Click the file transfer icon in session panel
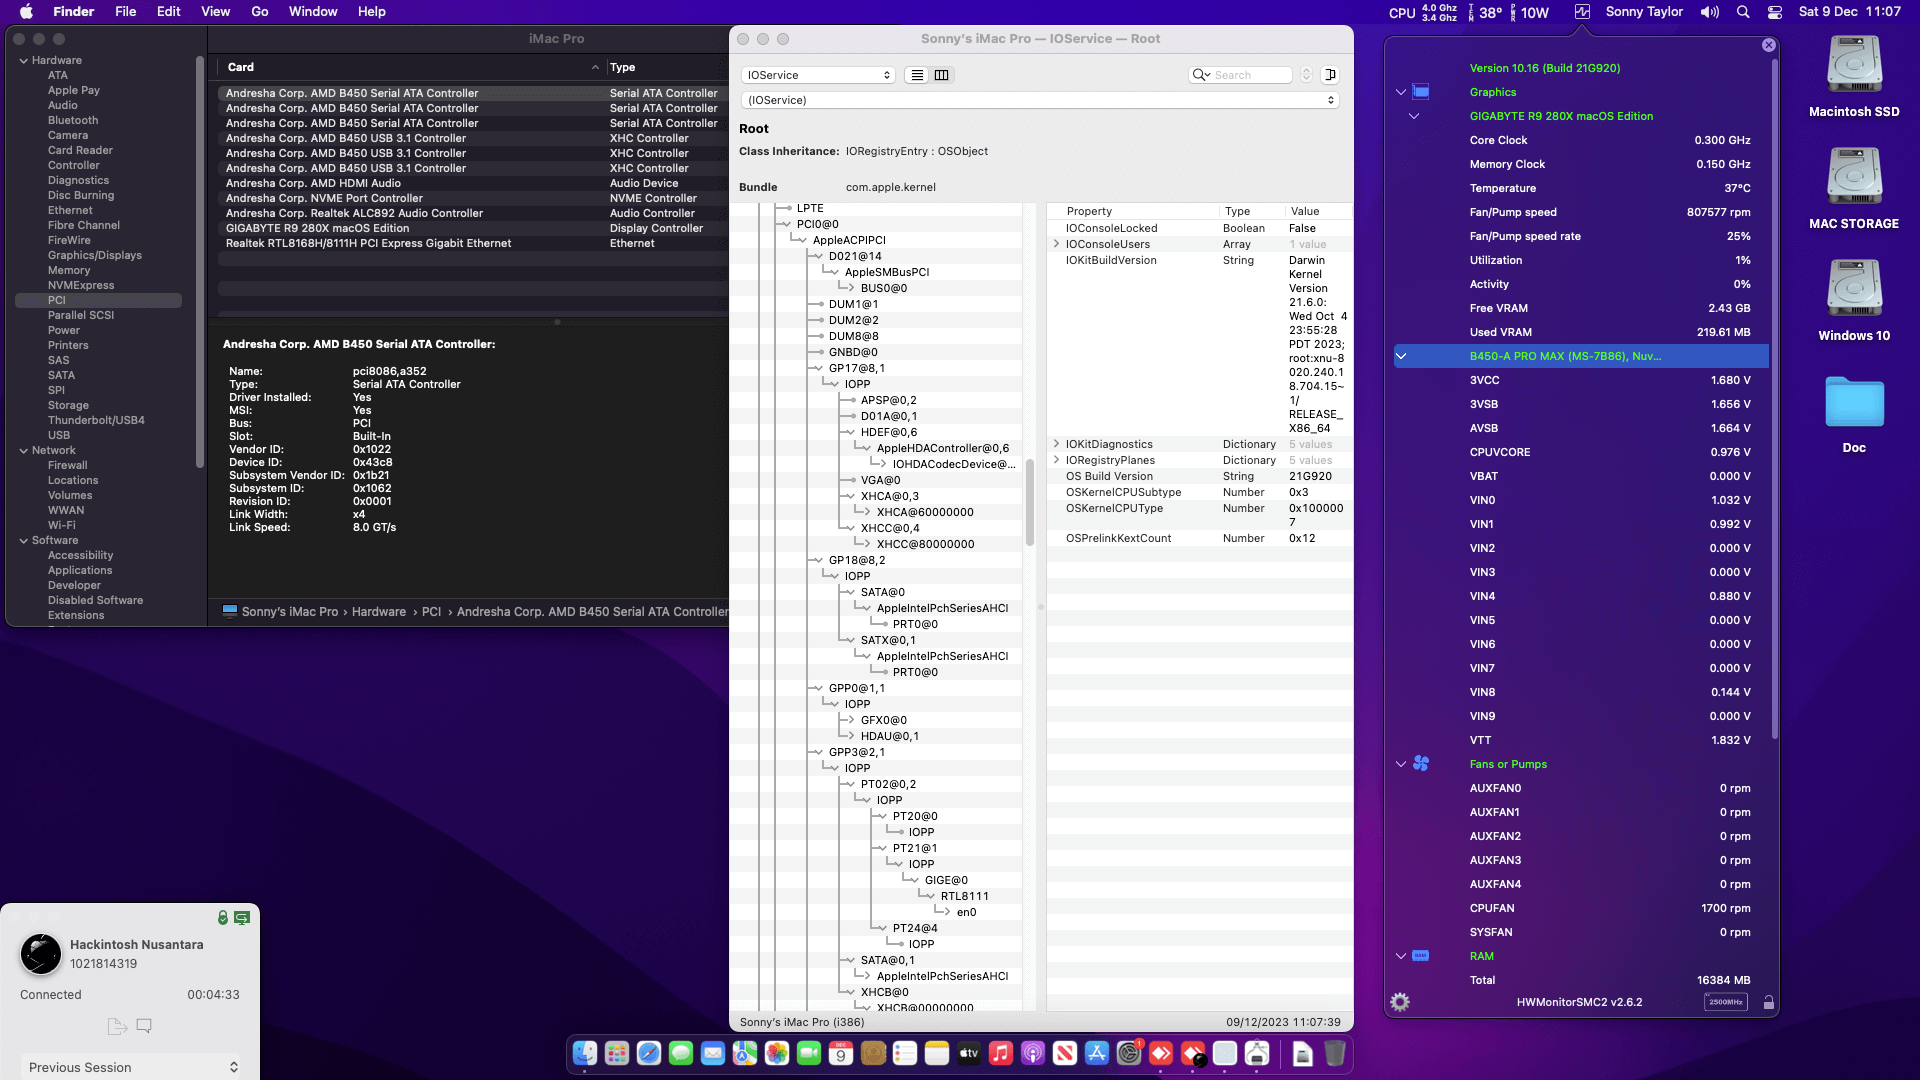 click(x=116, y=1026)
